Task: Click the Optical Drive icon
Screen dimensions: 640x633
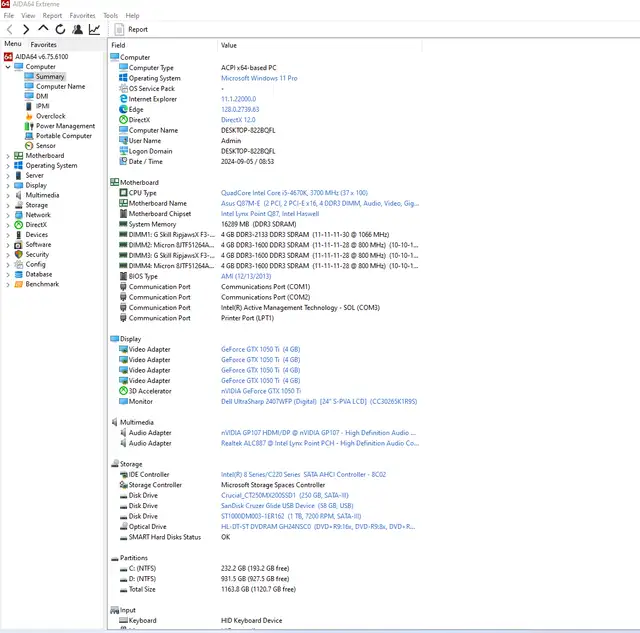Action: point(123,526)
